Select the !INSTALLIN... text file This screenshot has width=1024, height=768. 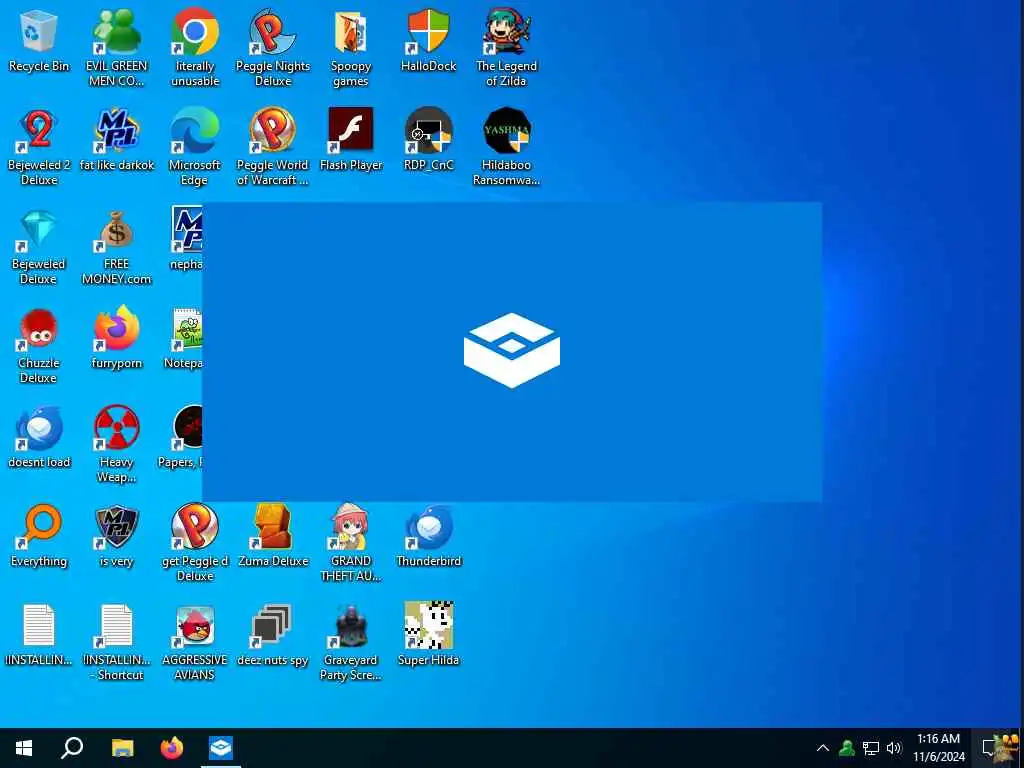tap(39, 637)
